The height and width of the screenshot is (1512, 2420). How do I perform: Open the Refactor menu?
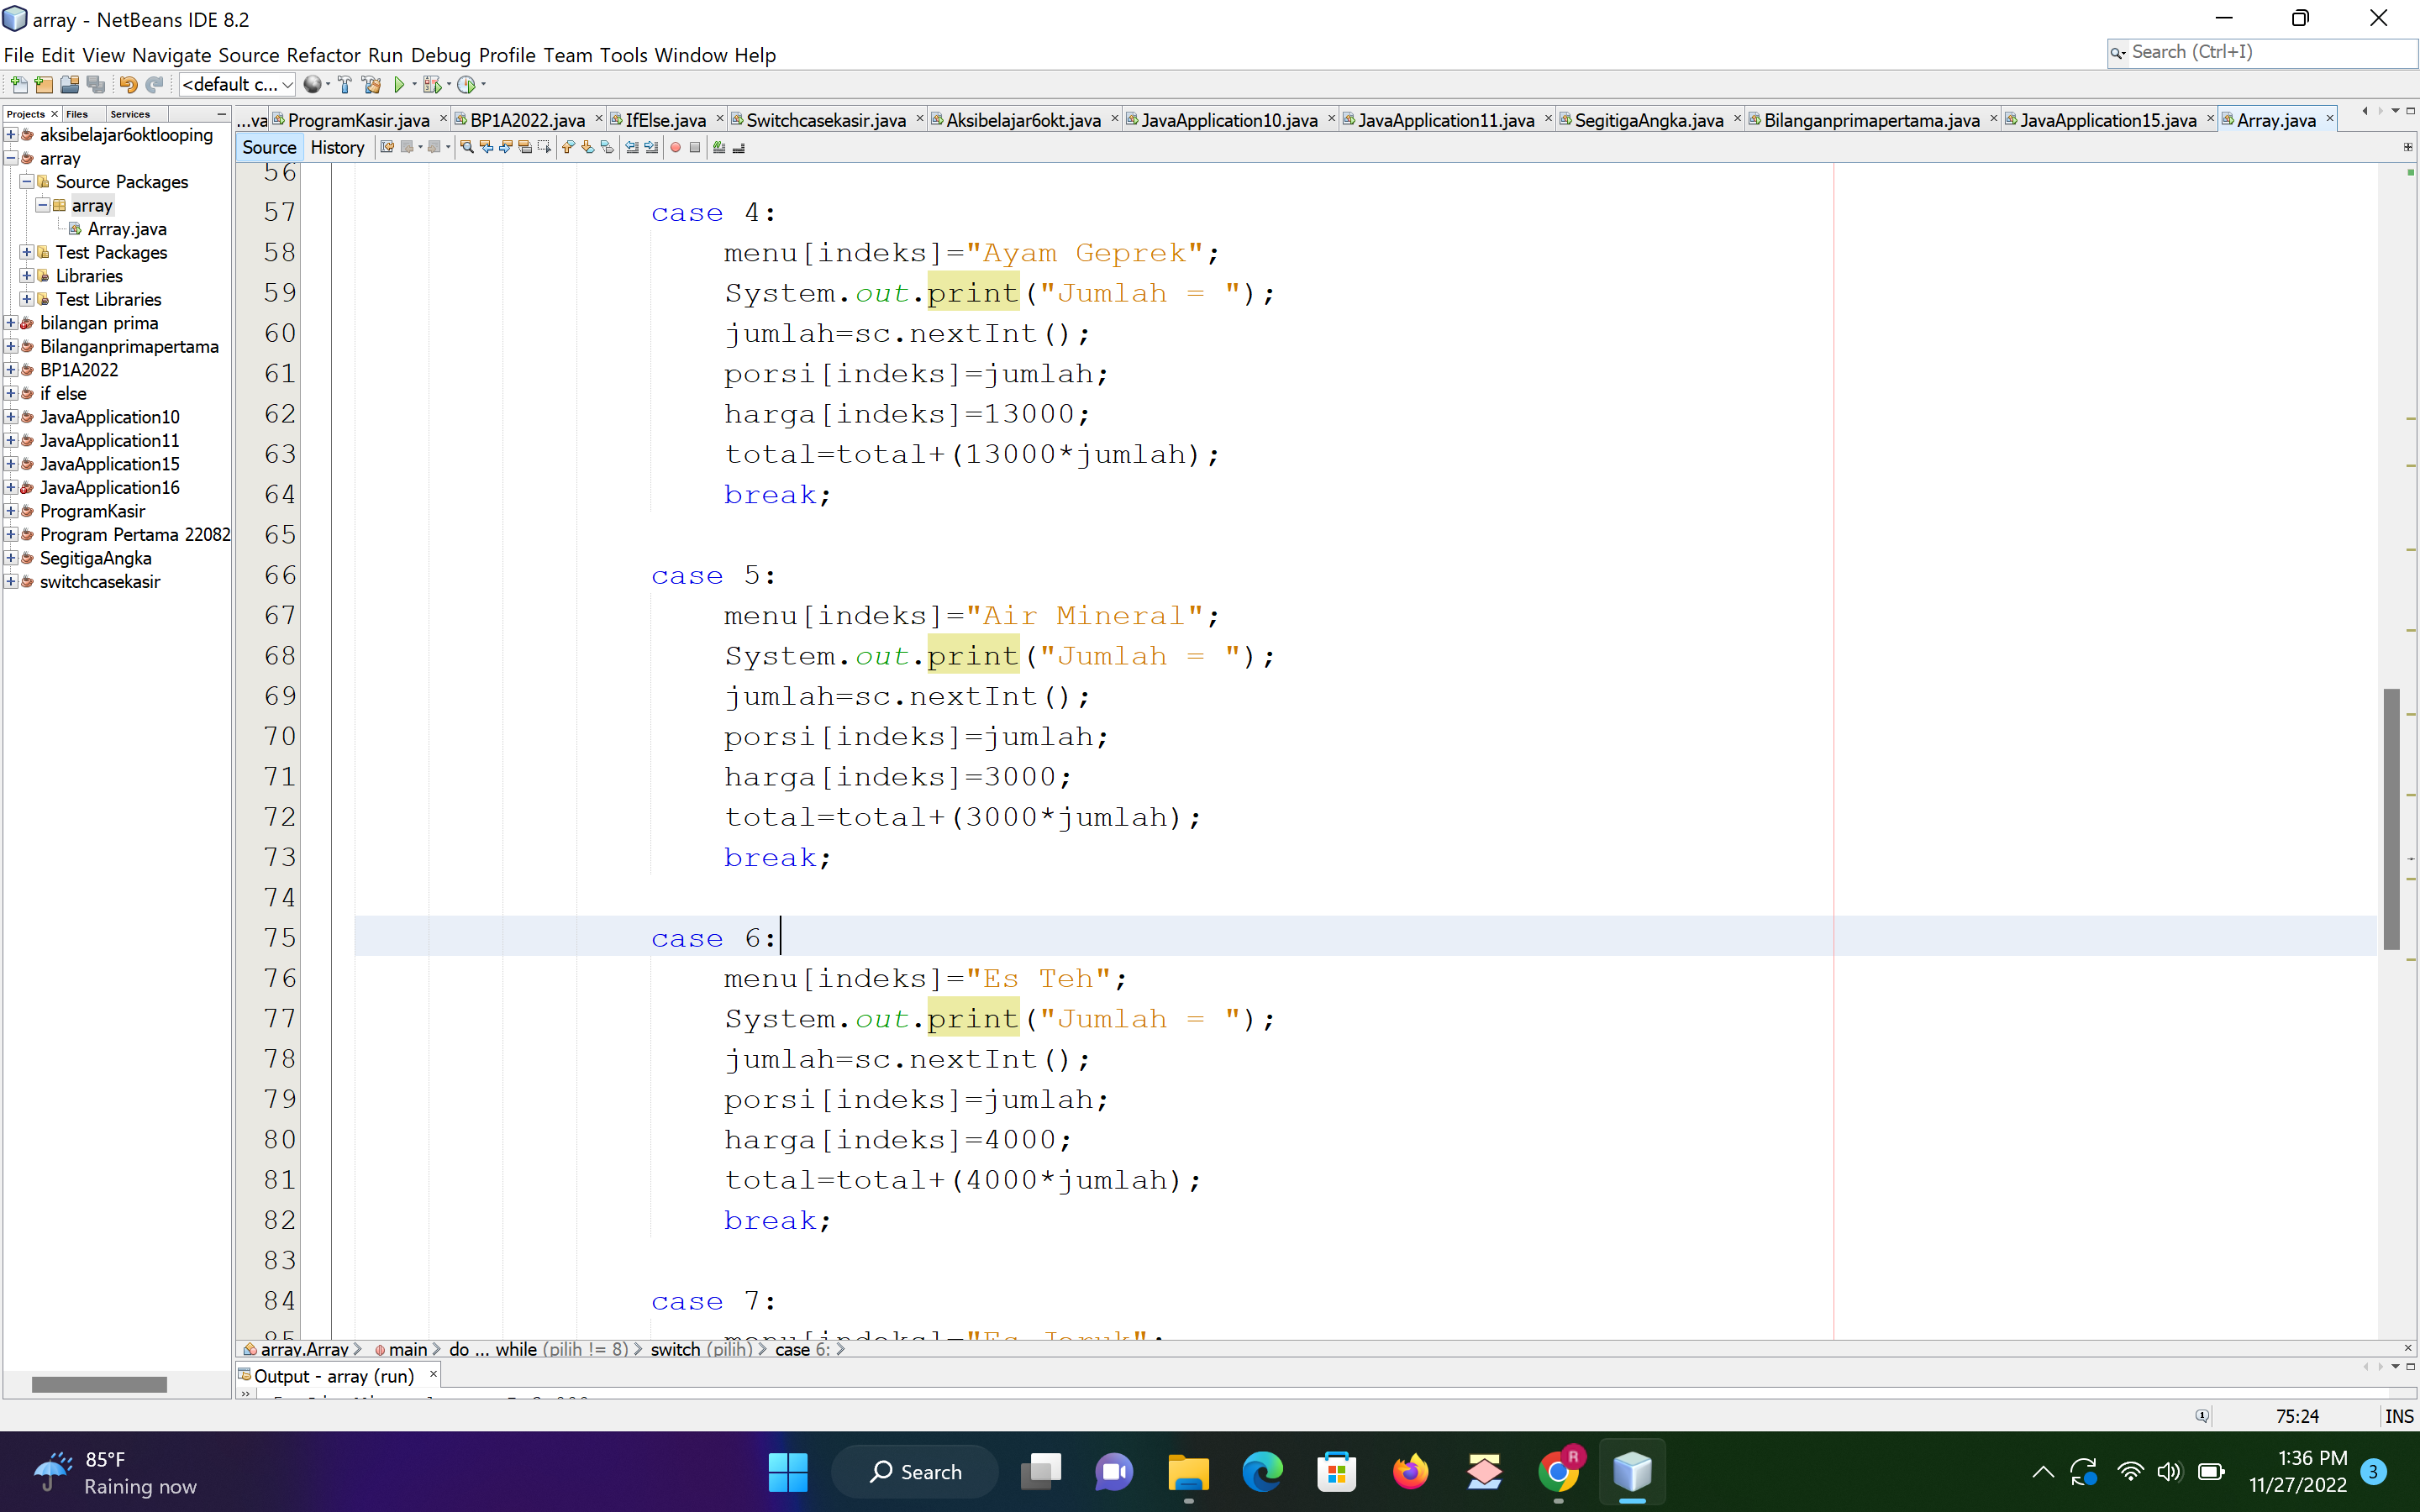pyautogui.click(x=322, y=55)
